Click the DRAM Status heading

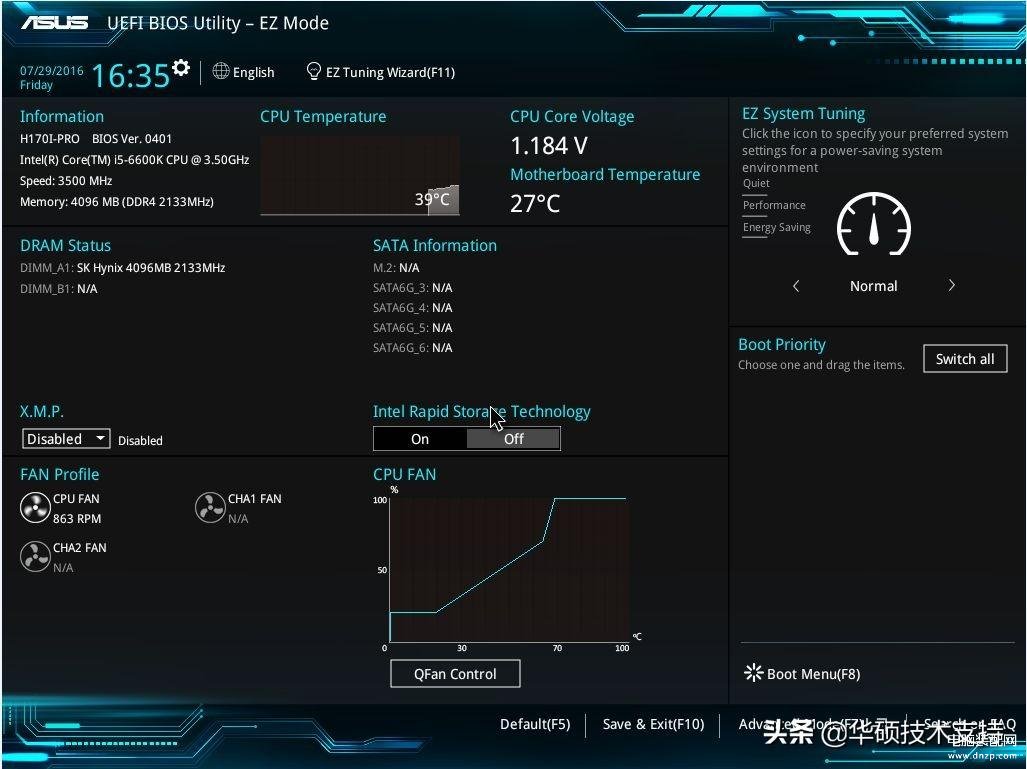click(x=65, y=246)
